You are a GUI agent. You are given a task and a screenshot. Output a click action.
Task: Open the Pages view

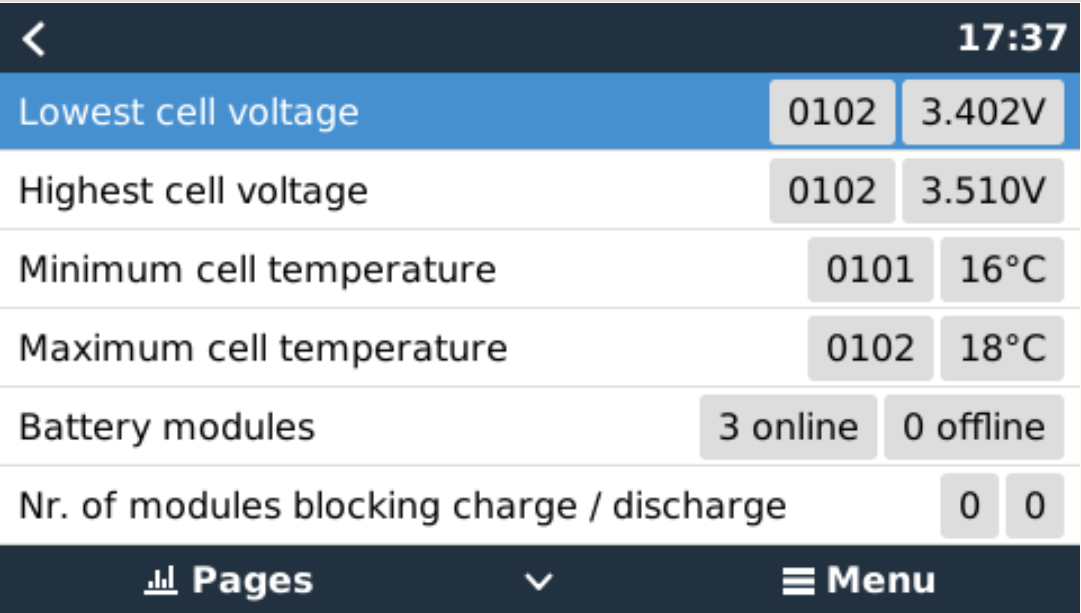click(229, 580)
